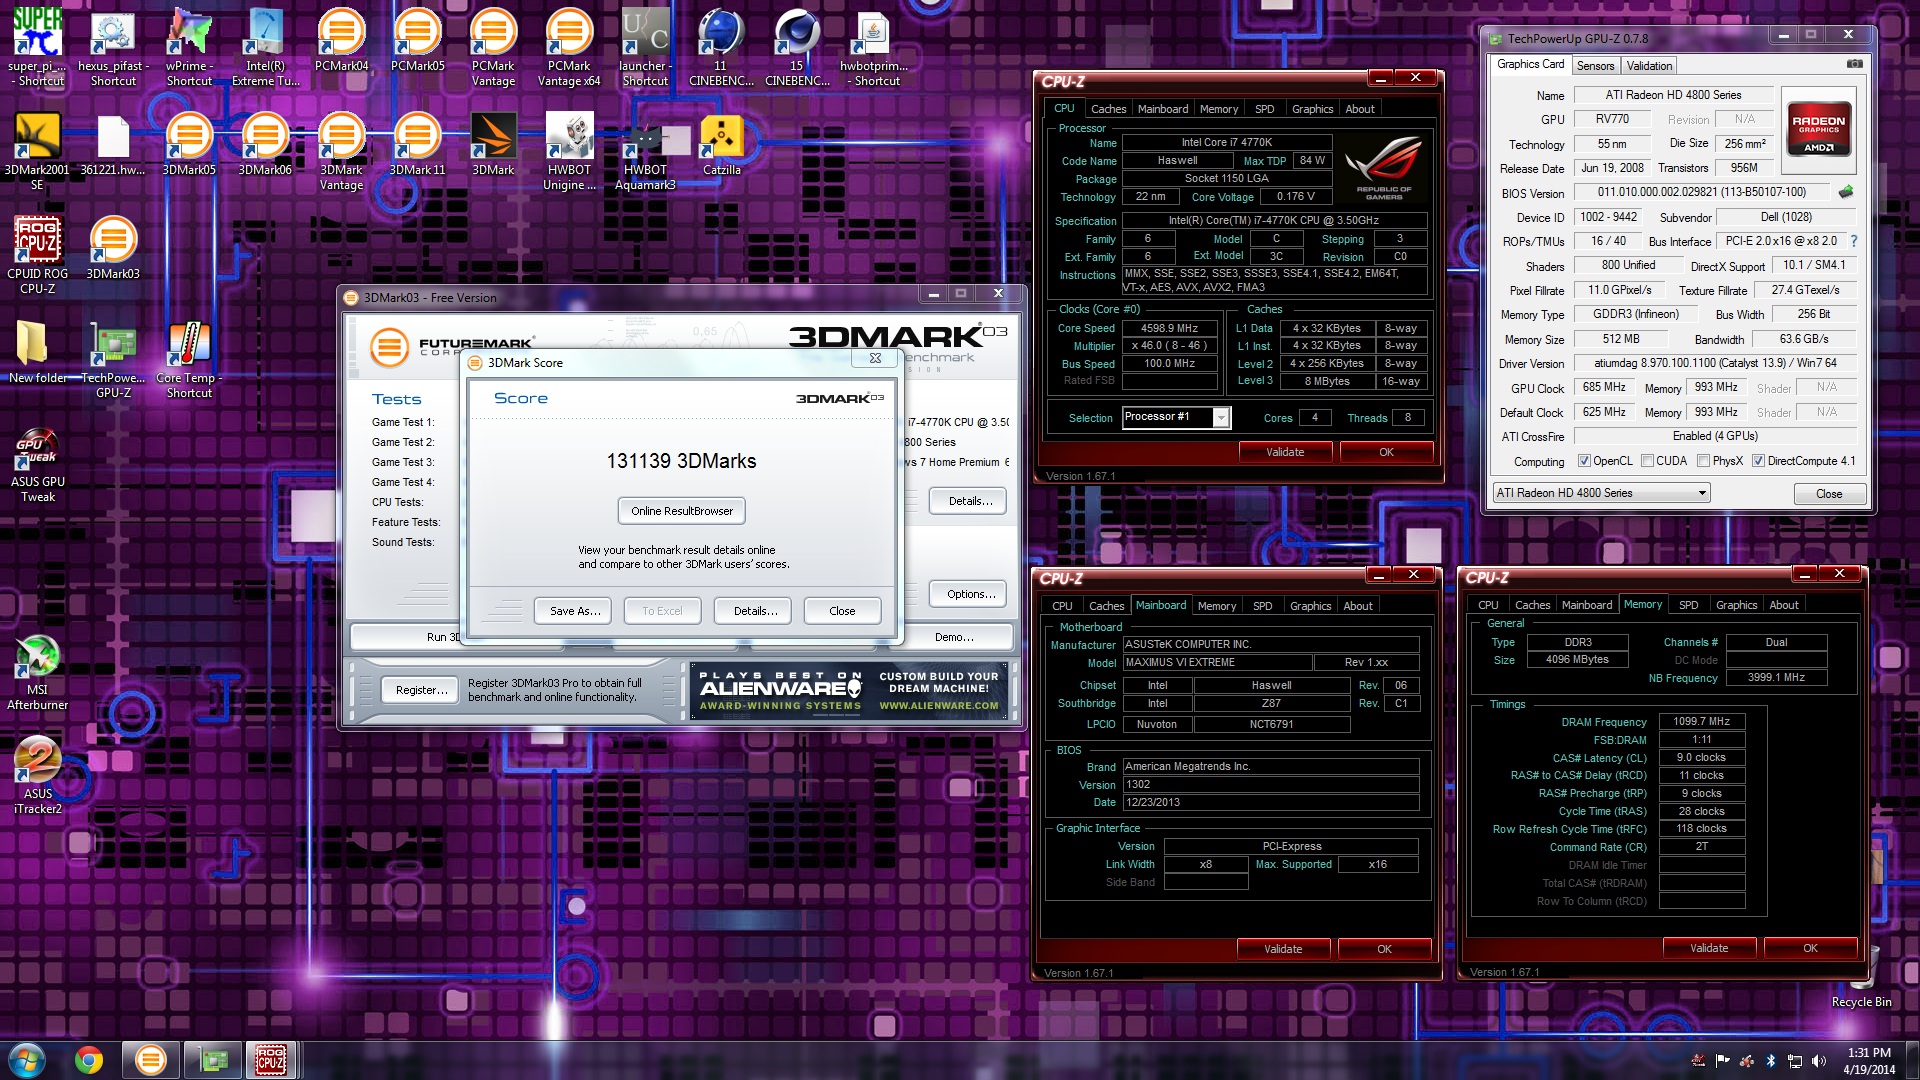Click OK in Memory CPU-Z window
This screenshot has height=1080, width=1920.
(1810, 948)
